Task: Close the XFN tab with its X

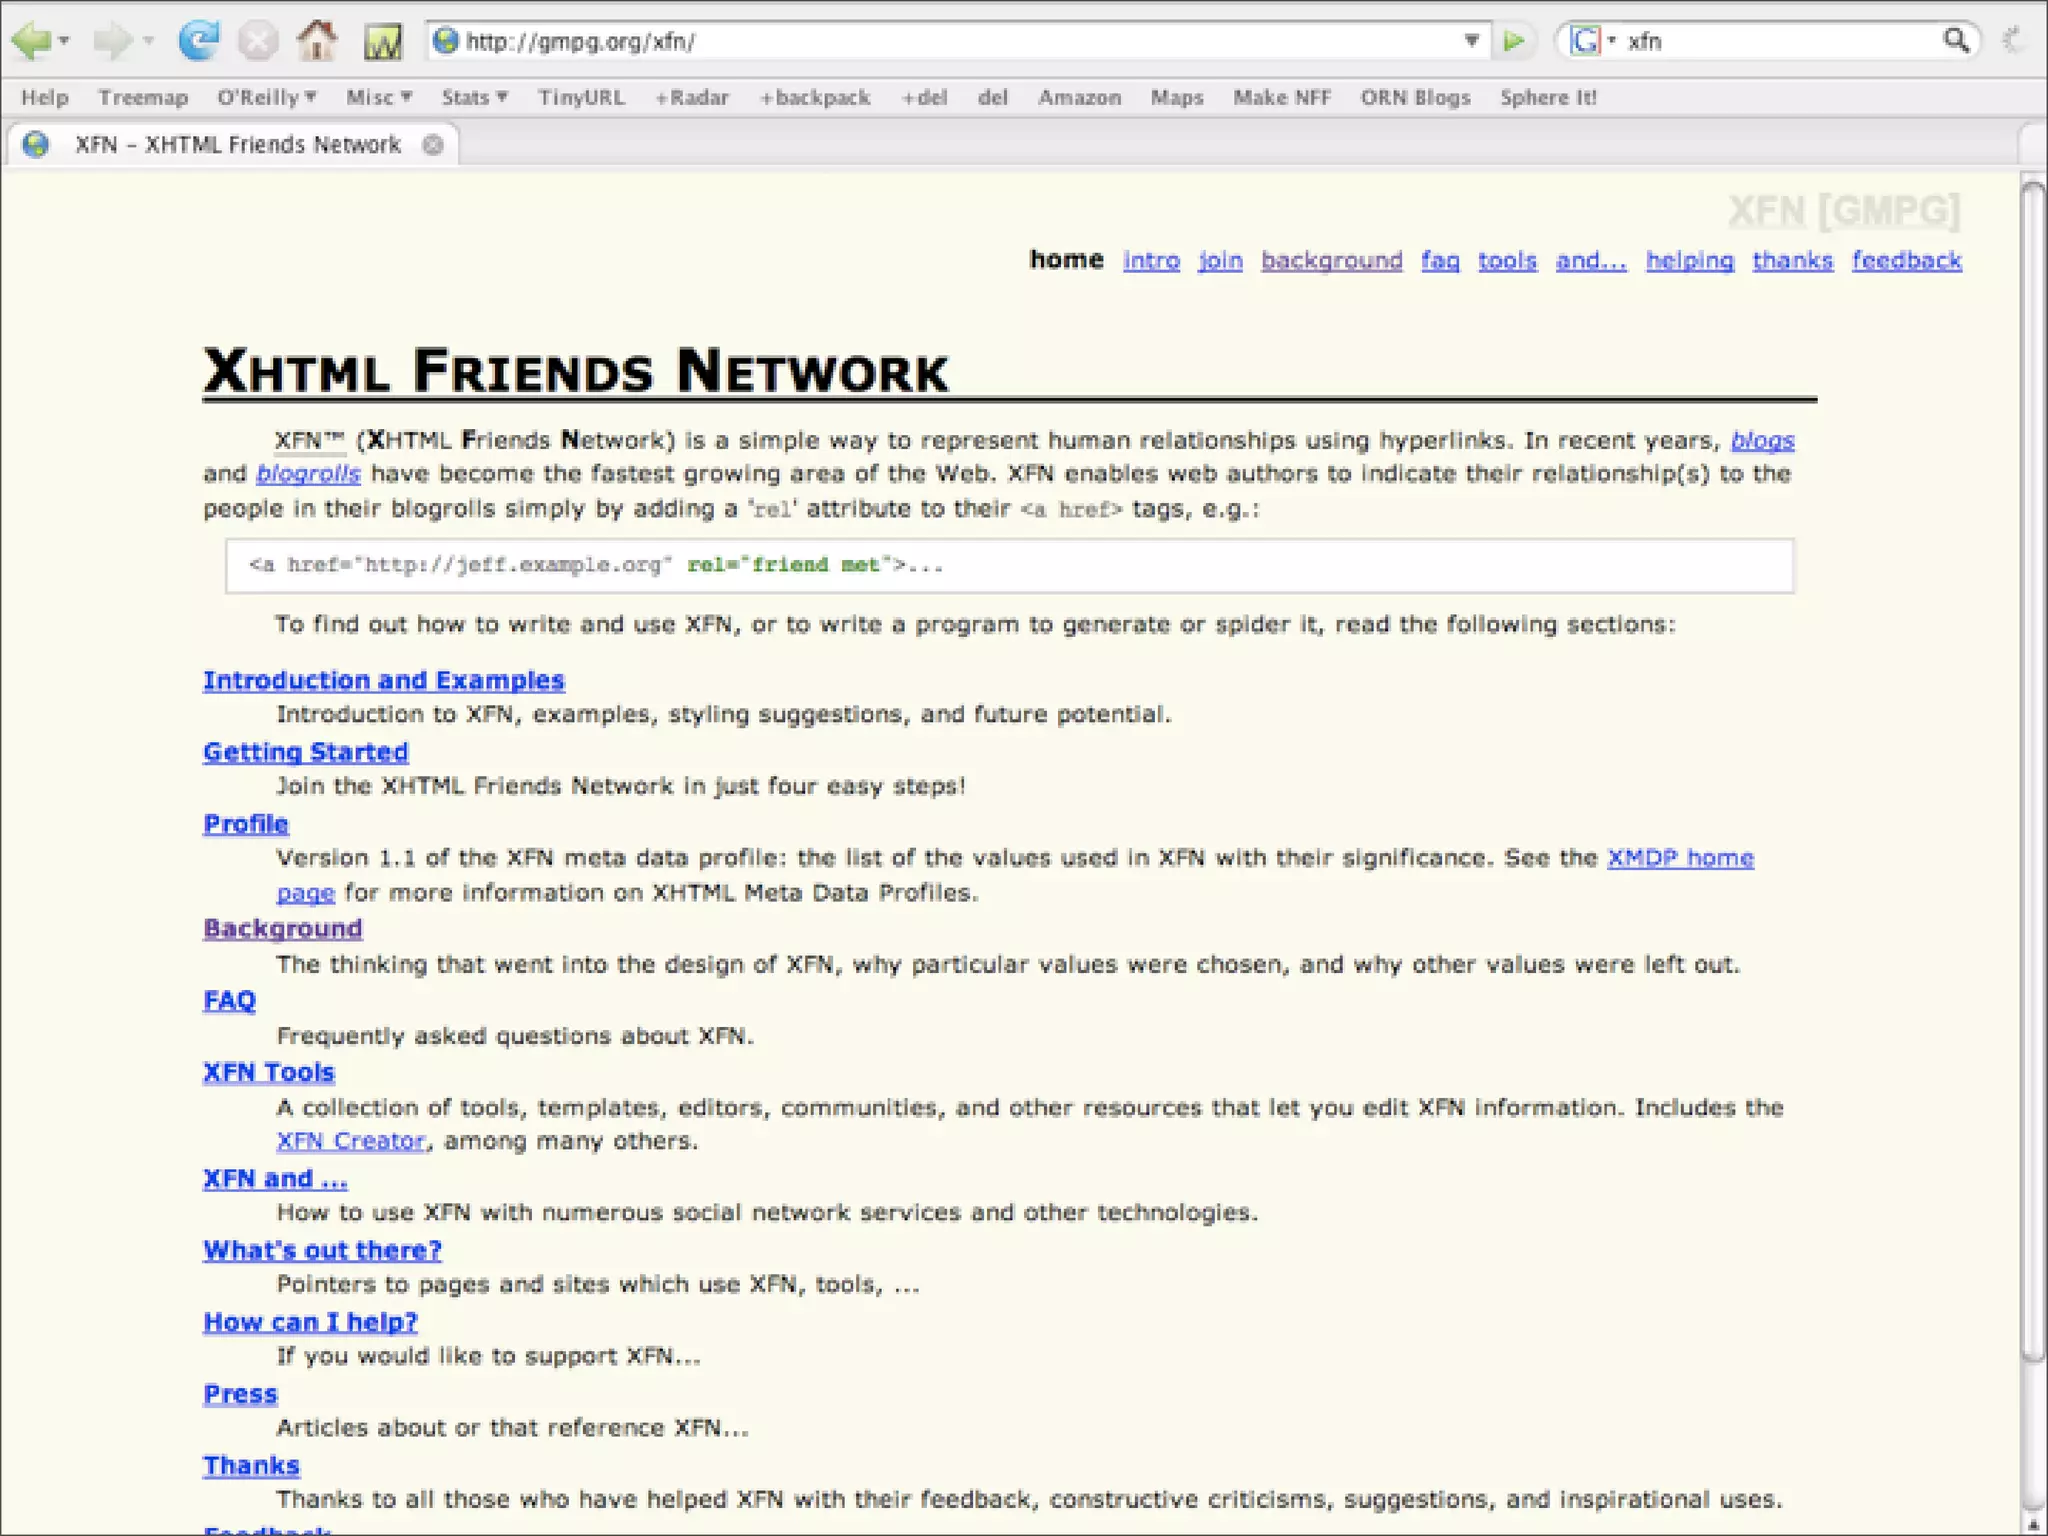Action: pyautogui.click(x=432, y=145)
